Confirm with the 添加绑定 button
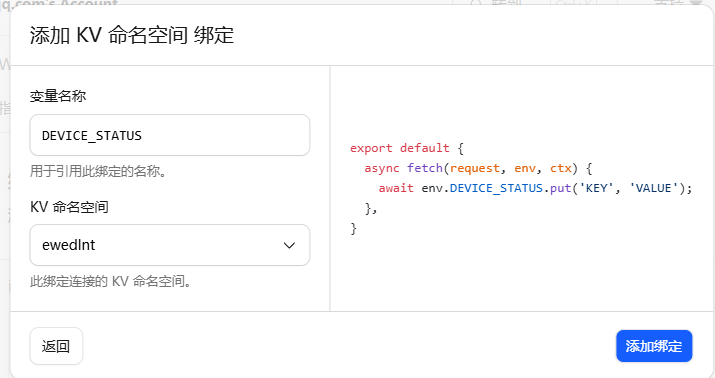This screenshot has width=715, height=378. click(x=654, y=346)
